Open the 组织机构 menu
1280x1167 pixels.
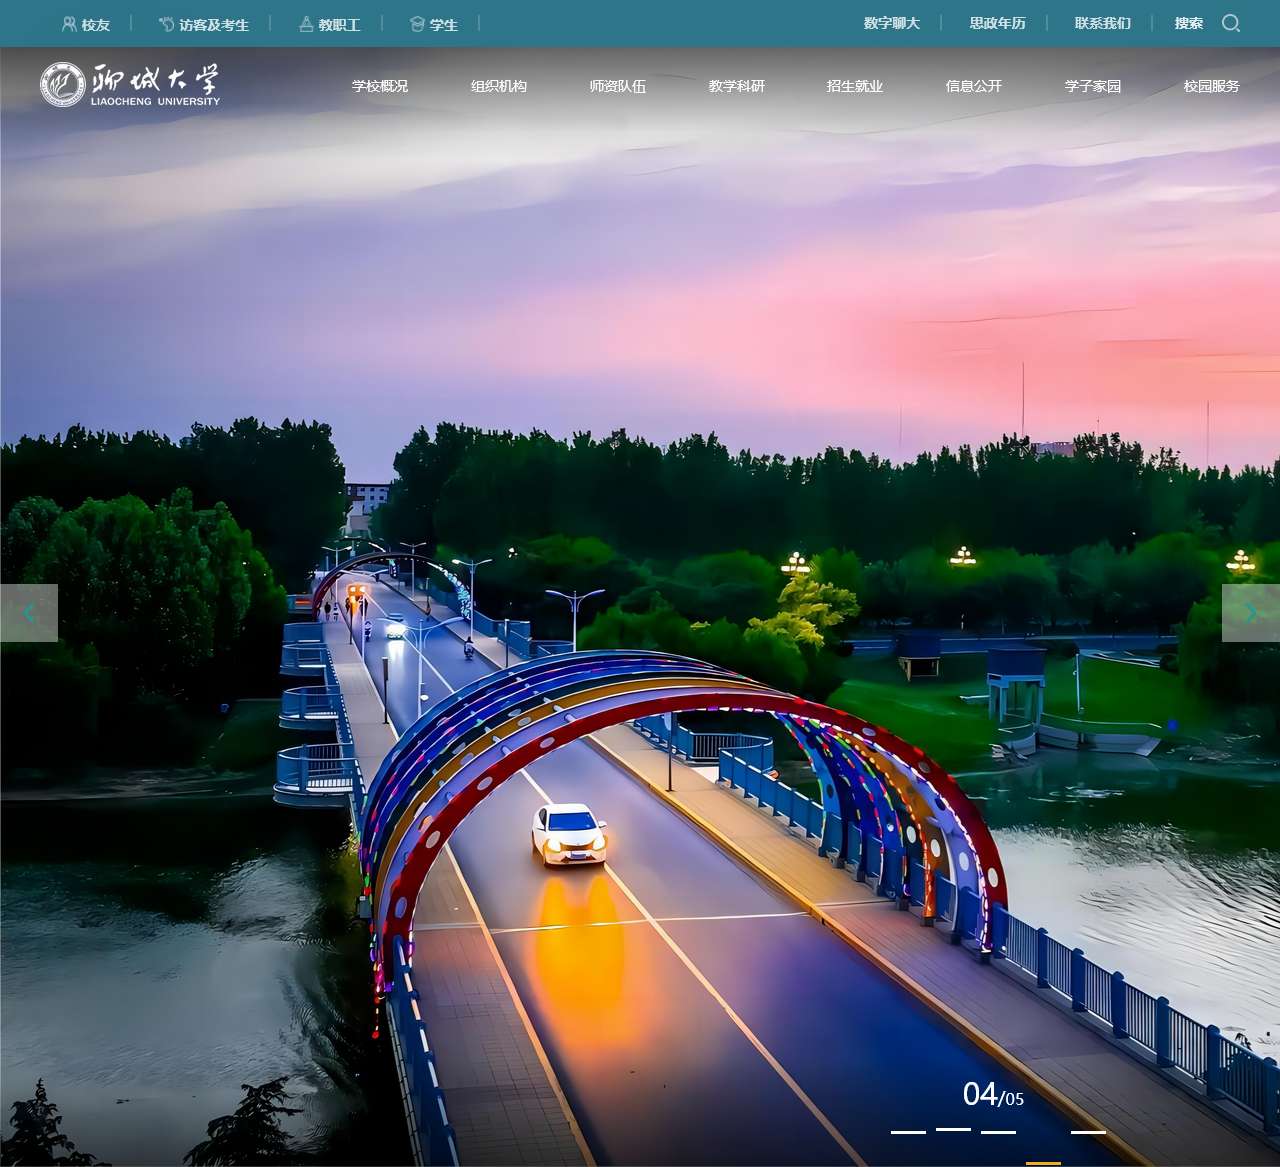point(499,86)
